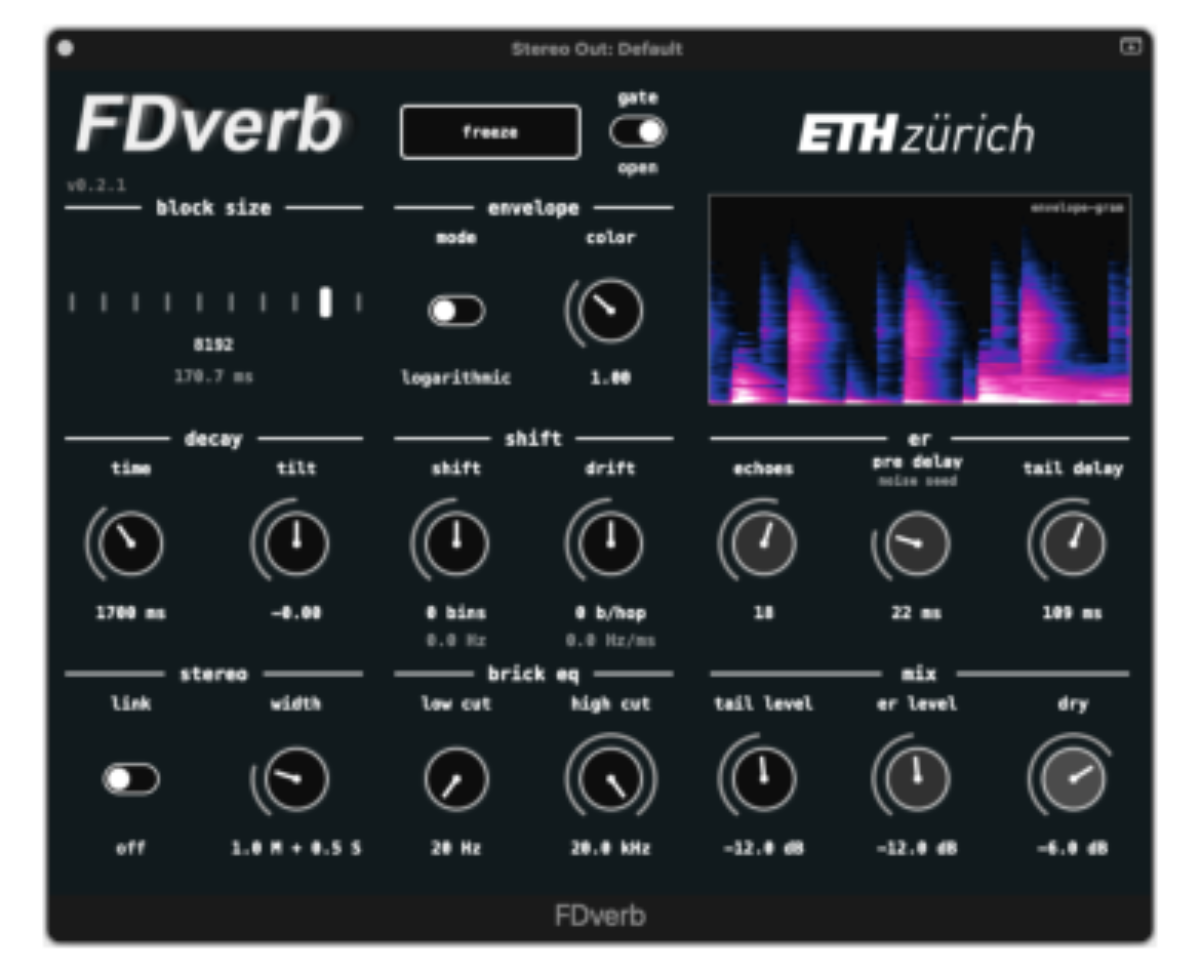Image resolution: width=1200 pixels, height=972 pixels.
Task: Click the -6.0 dB dry value
Action: (1072, 848)
